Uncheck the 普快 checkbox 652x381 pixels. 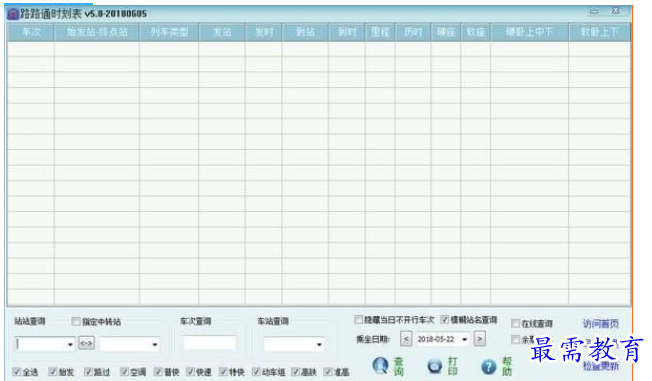tap(158, 371)
